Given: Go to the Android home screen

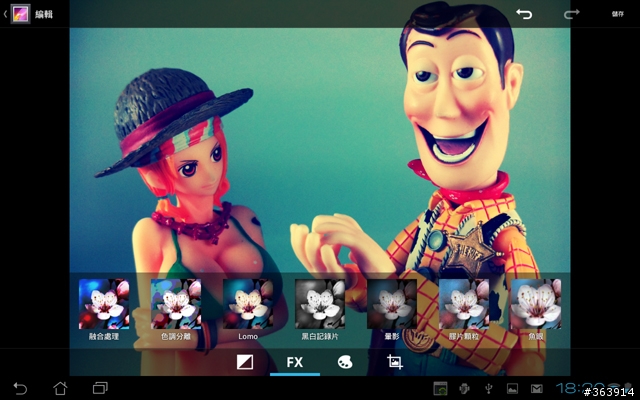Looking at the screenshot, I should coord(60,388).
